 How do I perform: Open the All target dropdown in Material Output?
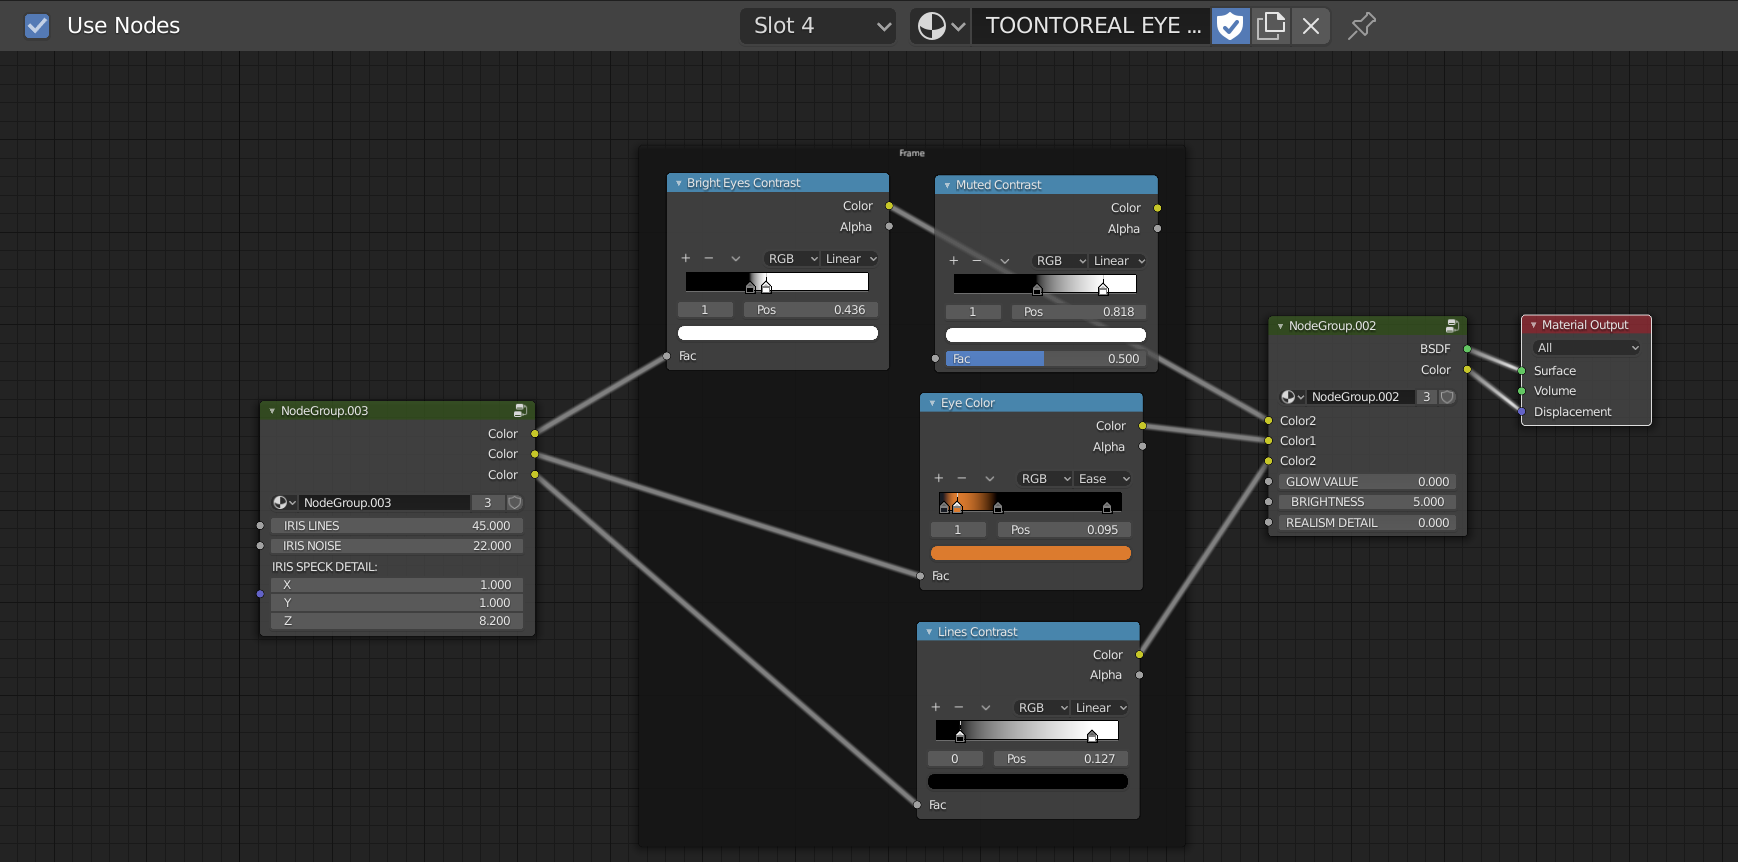[x=1587, y=348]
